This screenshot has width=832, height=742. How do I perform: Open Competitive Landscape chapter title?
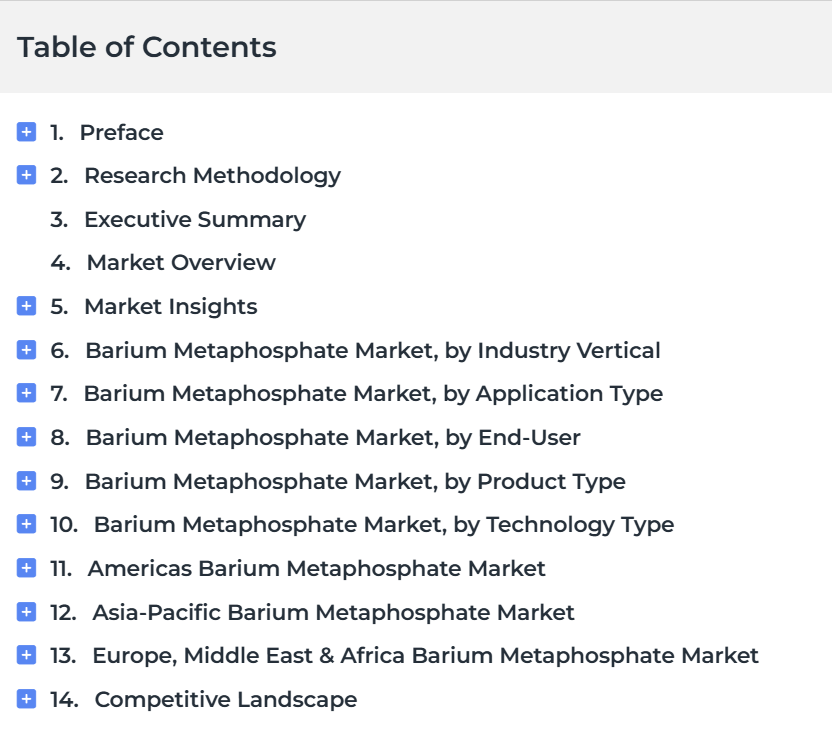pos(225,699)
